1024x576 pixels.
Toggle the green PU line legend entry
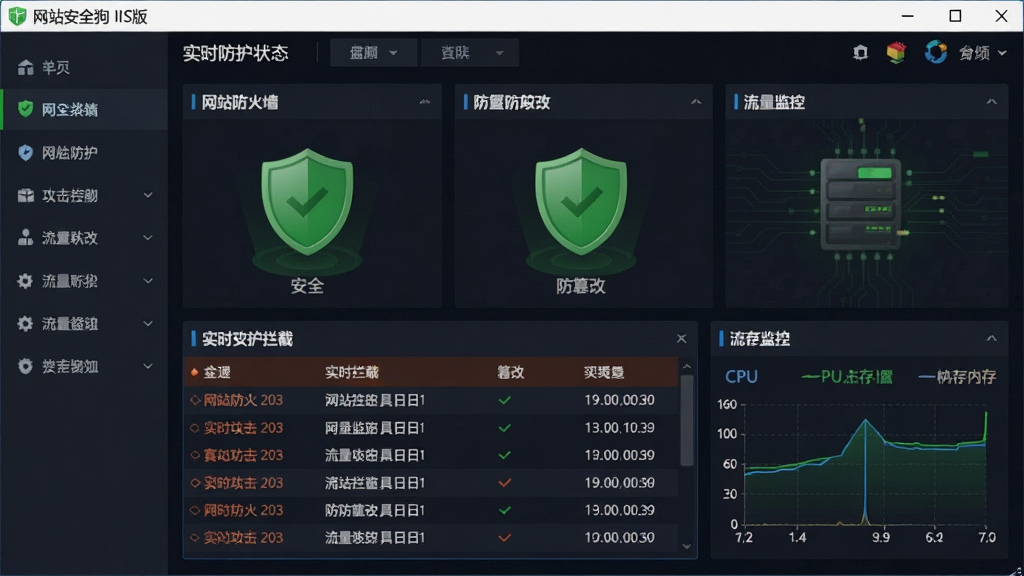tap(847, 377)
